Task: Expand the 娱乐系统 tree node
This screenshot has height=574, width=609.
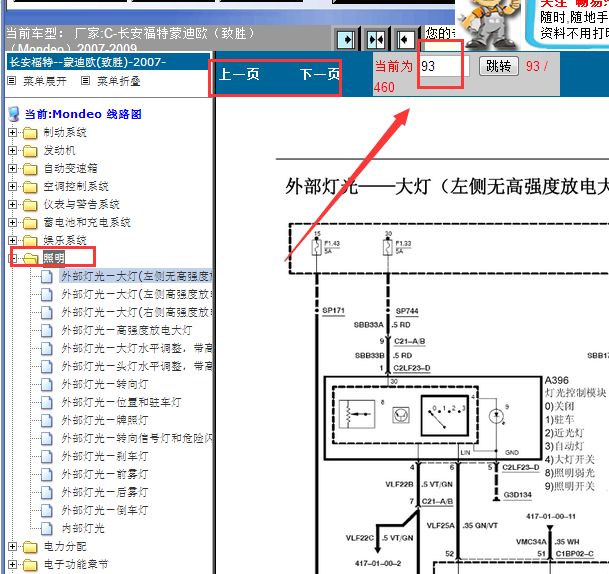Action: [12, 240]
